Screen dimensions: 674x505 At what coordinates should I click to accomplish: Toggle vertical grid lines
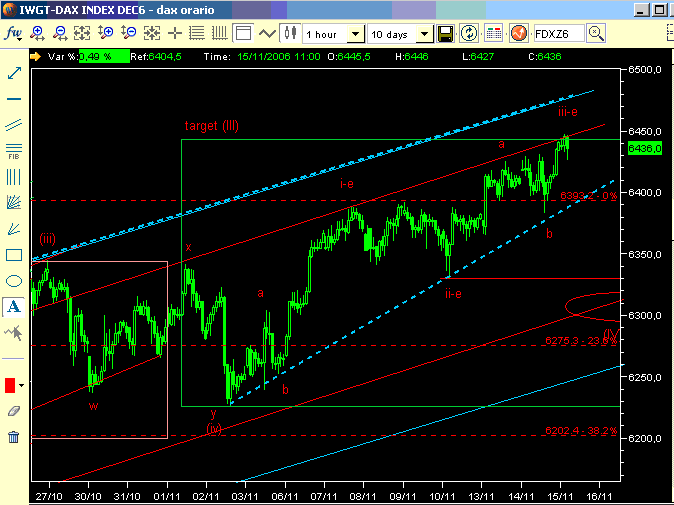pyautogui.click(x=220, y=33)
